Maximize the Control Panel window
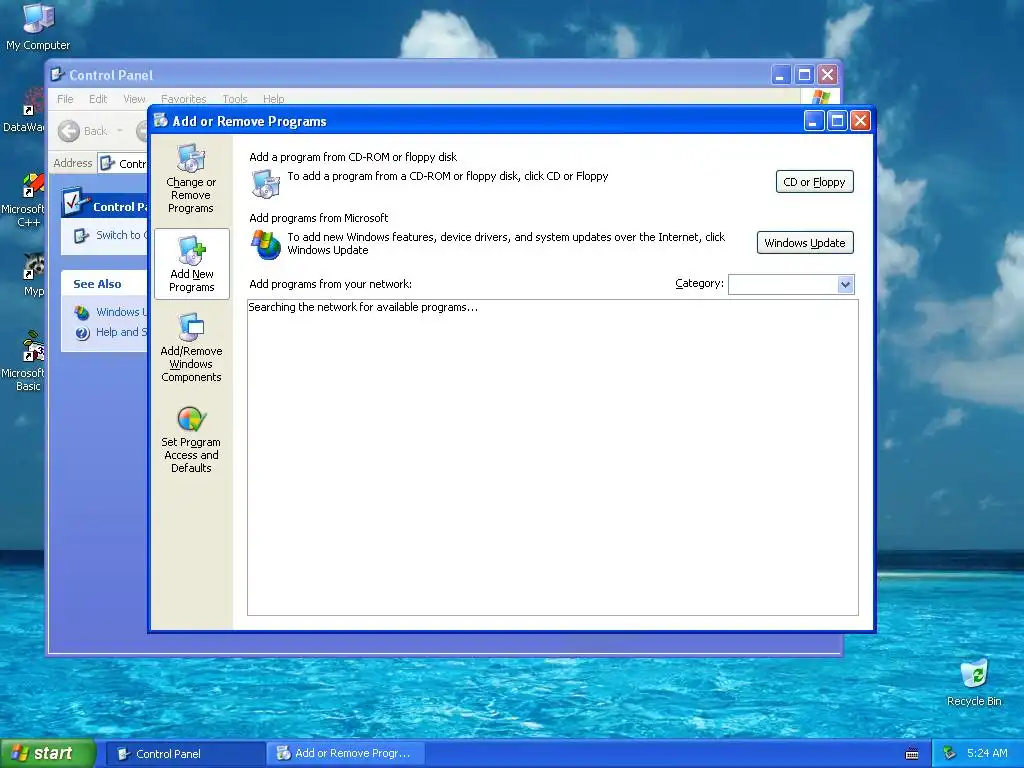Image resolution: width=1024 pixels, height=768 pixels. (x=804, y=75)
